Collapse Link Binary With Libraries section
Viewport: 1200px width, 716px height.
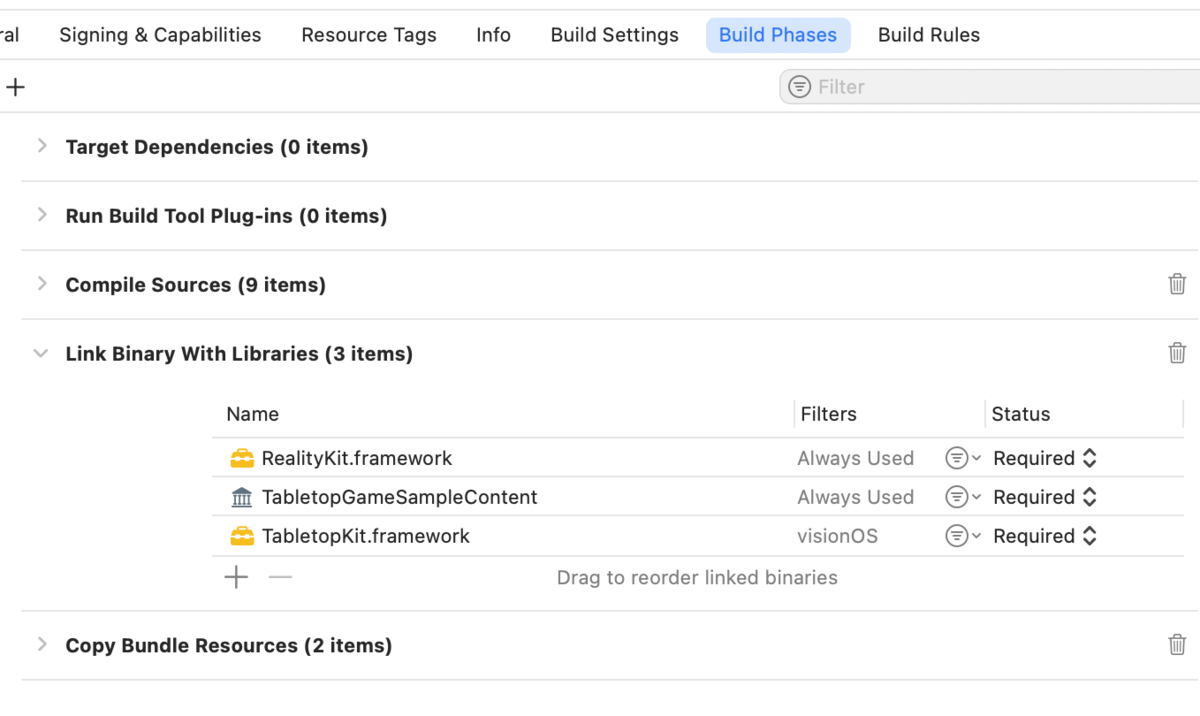click(41, 353)
